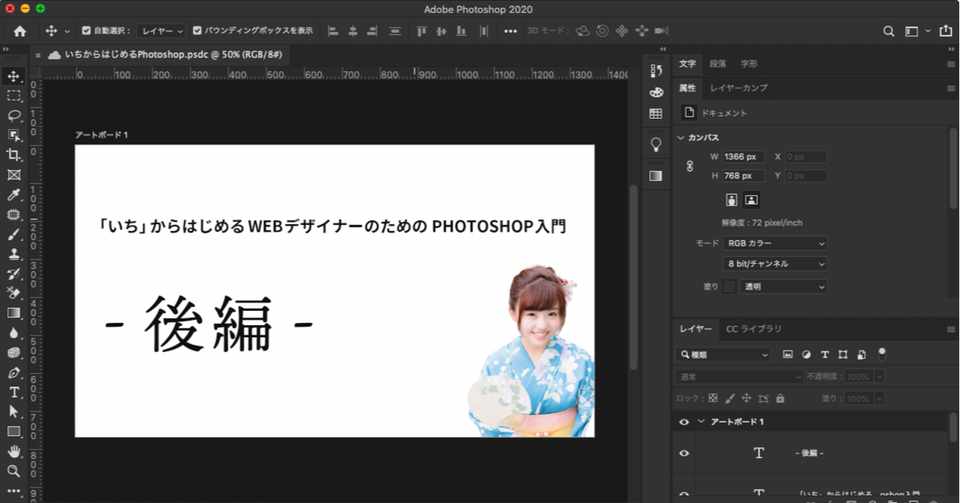Select the Path Selection tool
The width and height of the screenshot is (960, 503).
point(13,412)
